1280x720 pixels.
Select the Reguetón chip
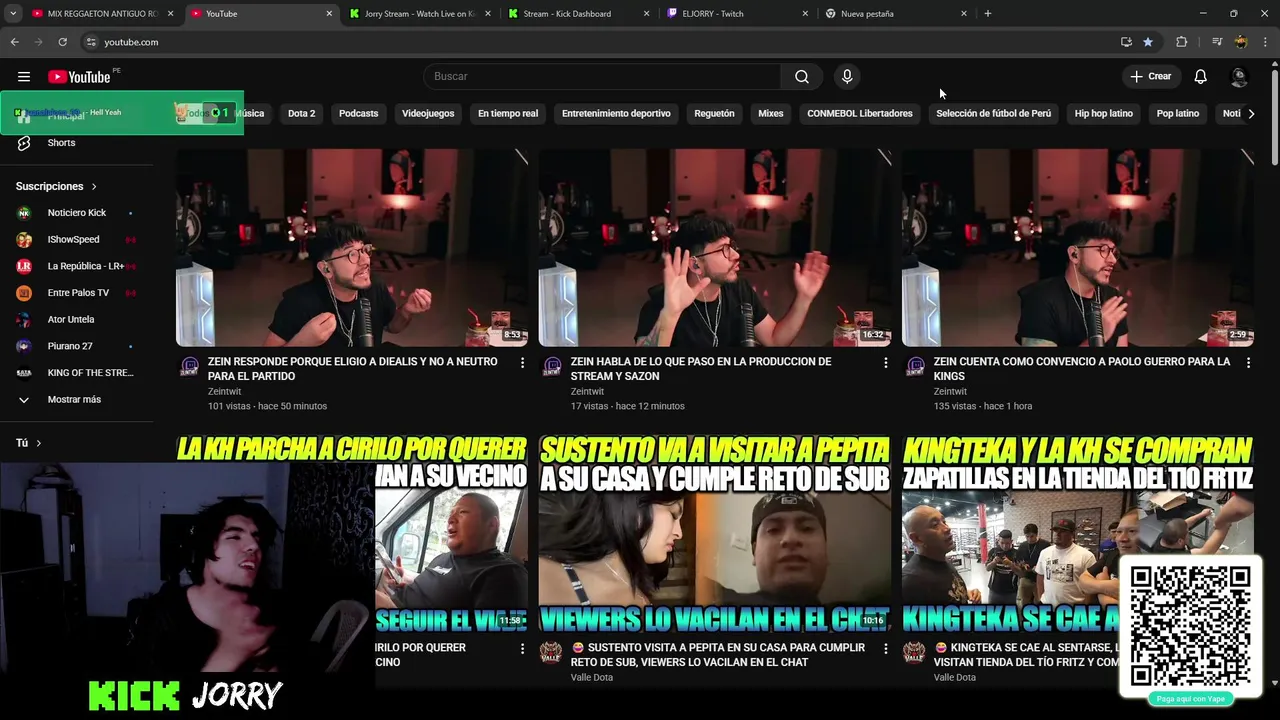[714, 114]
